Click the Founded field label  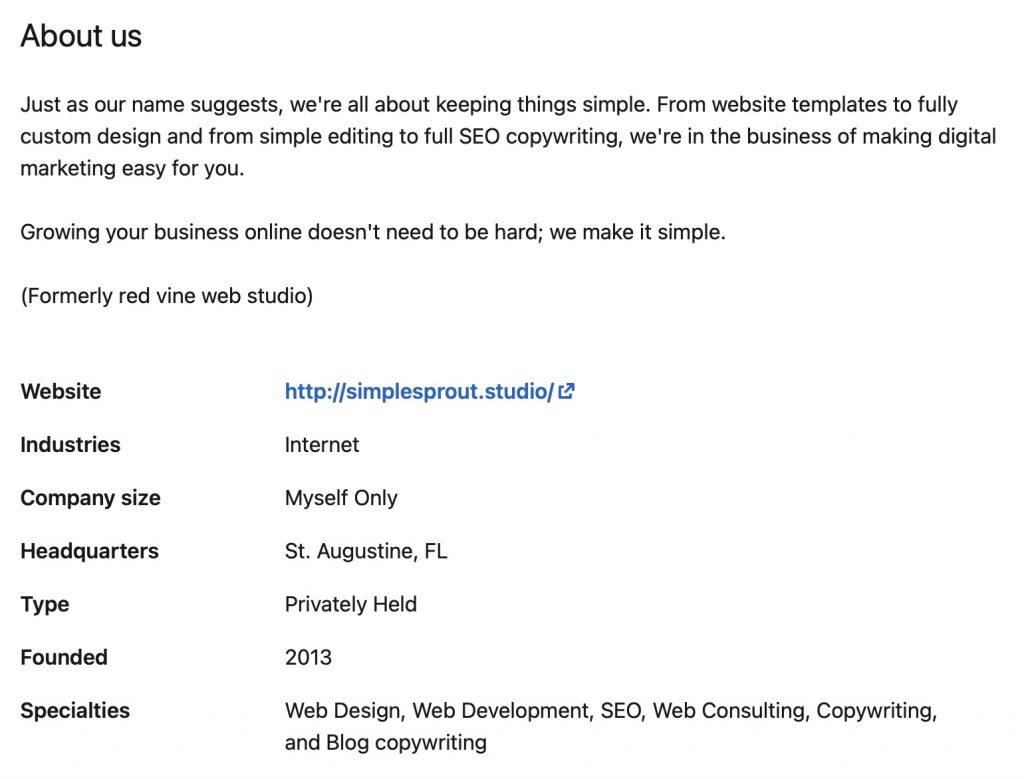tap(64, 657)
